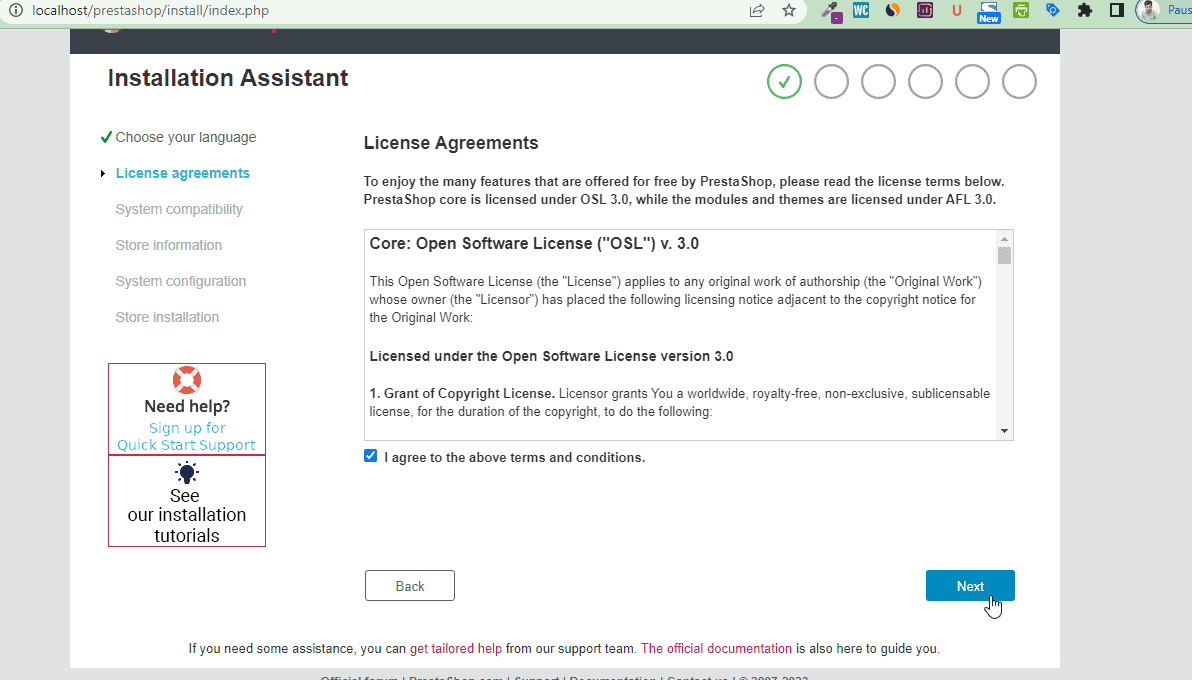1192x680 pixels.
Task: Click the Core: Open Software License heading
Action: pyautogui.click(x=534, y=243)
